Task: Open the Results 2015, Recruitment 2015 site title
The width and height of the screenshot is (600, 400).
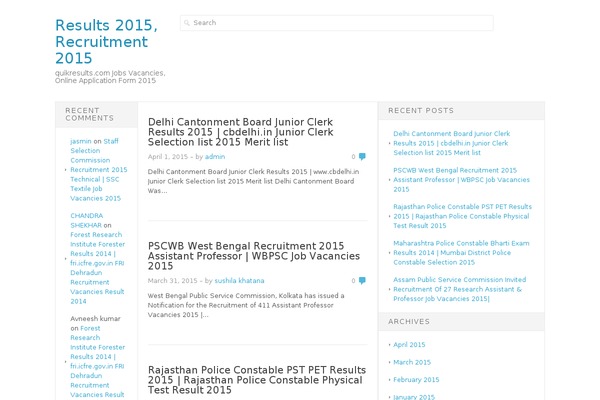Action: [106, 41]
